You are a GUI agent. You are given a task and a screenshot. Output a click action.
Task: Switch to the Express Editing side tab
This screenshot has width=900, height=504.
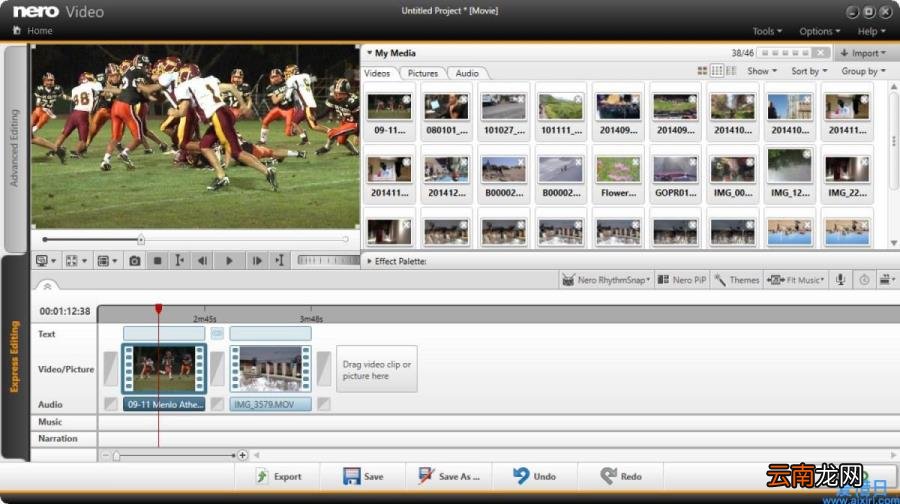pos(15,356)
